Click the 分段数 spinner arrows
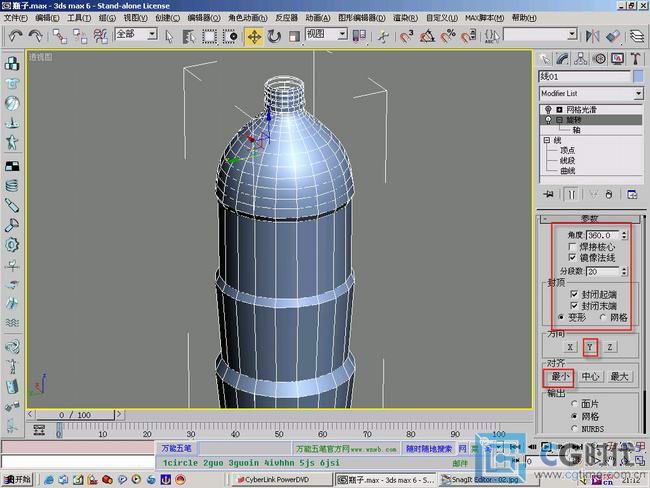This screenshot has width=650, height=488. click(x=624, y=272)
